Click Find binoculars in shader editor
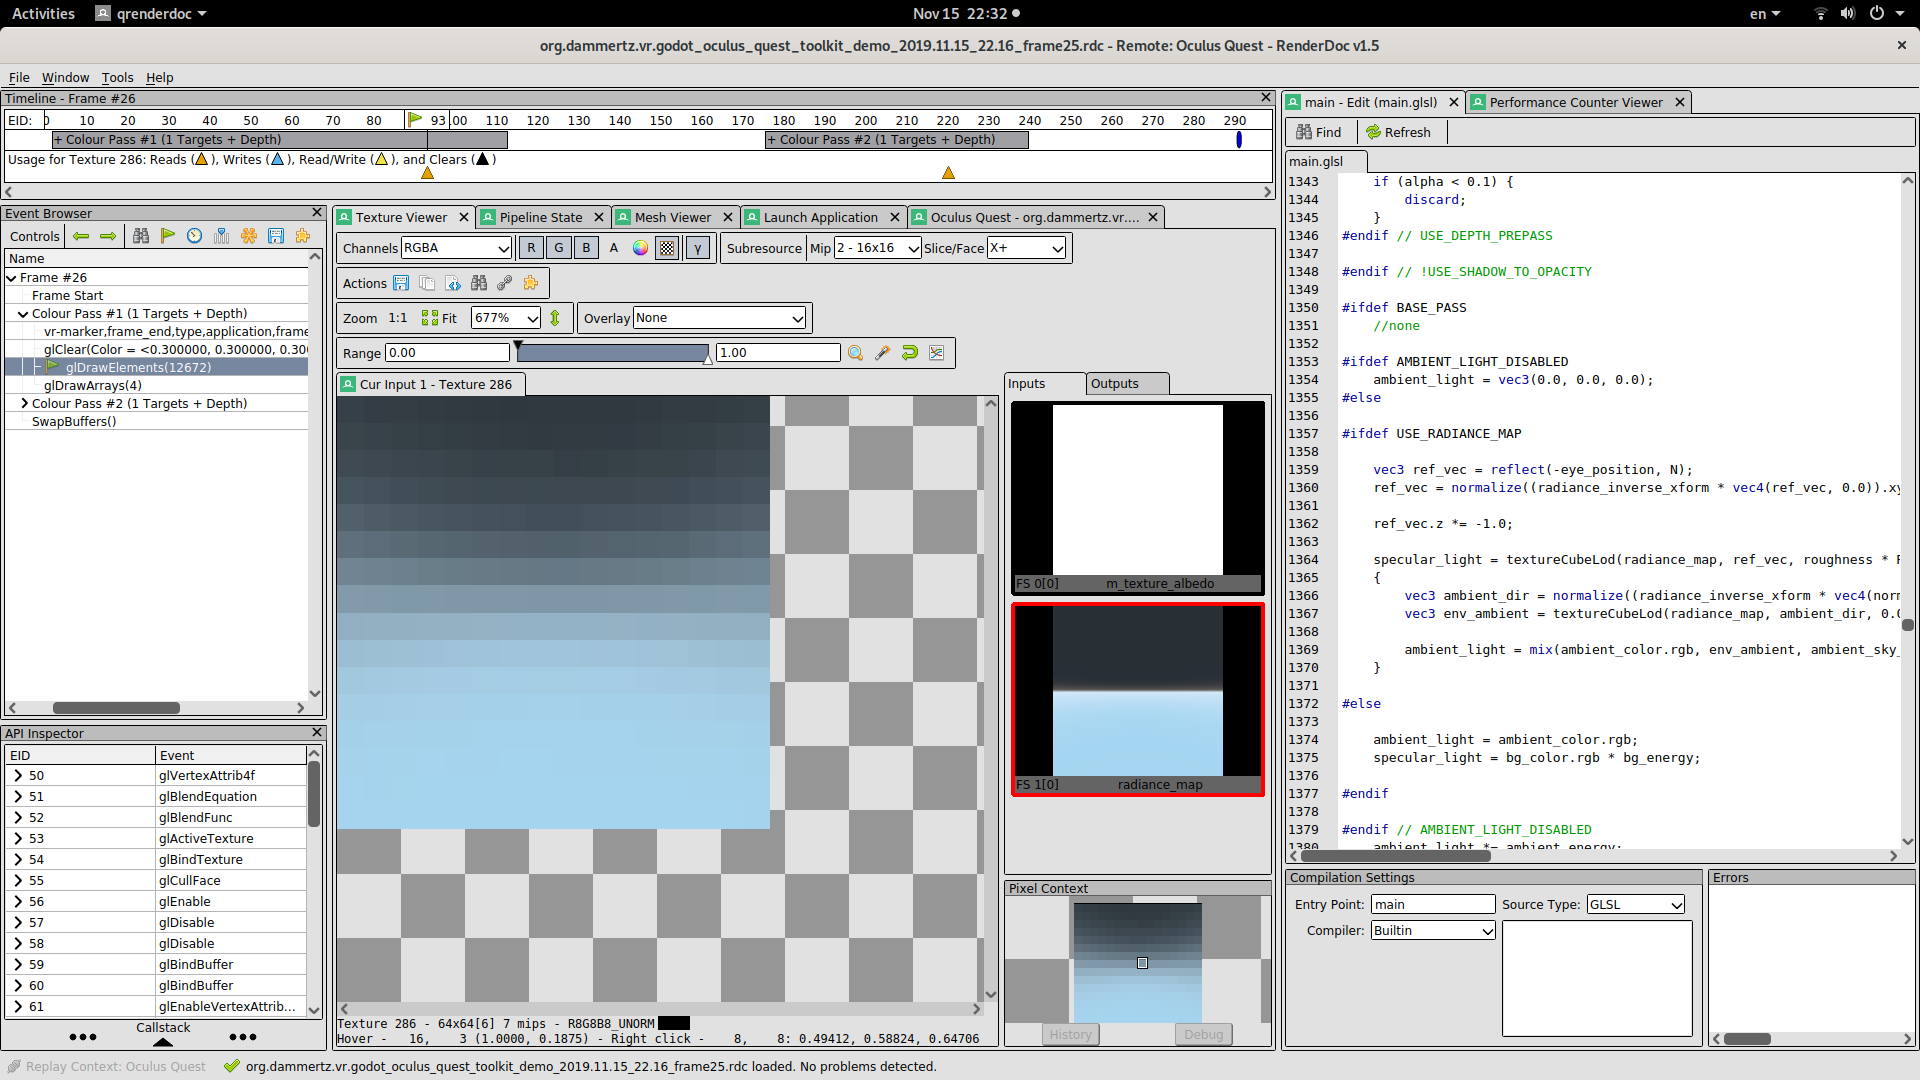 click(1318, 132)
